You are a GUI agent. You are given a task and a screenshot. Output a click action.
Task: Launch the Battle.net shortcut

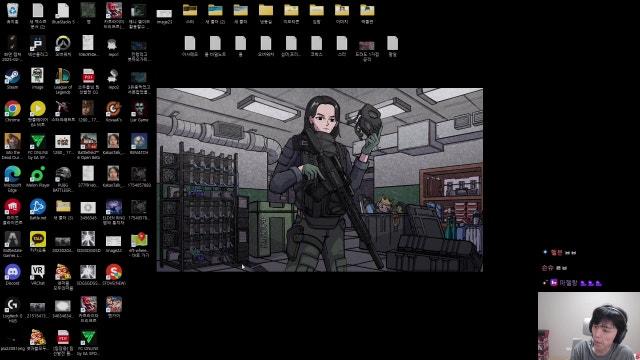38,209
